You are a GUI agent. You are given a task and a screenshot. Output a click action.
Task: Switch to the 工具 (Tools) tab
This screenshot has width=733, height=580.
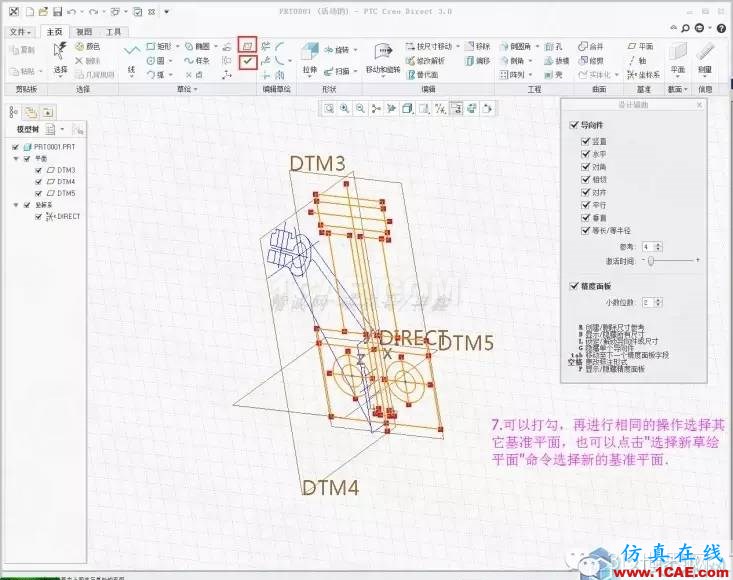coord(113,32)
